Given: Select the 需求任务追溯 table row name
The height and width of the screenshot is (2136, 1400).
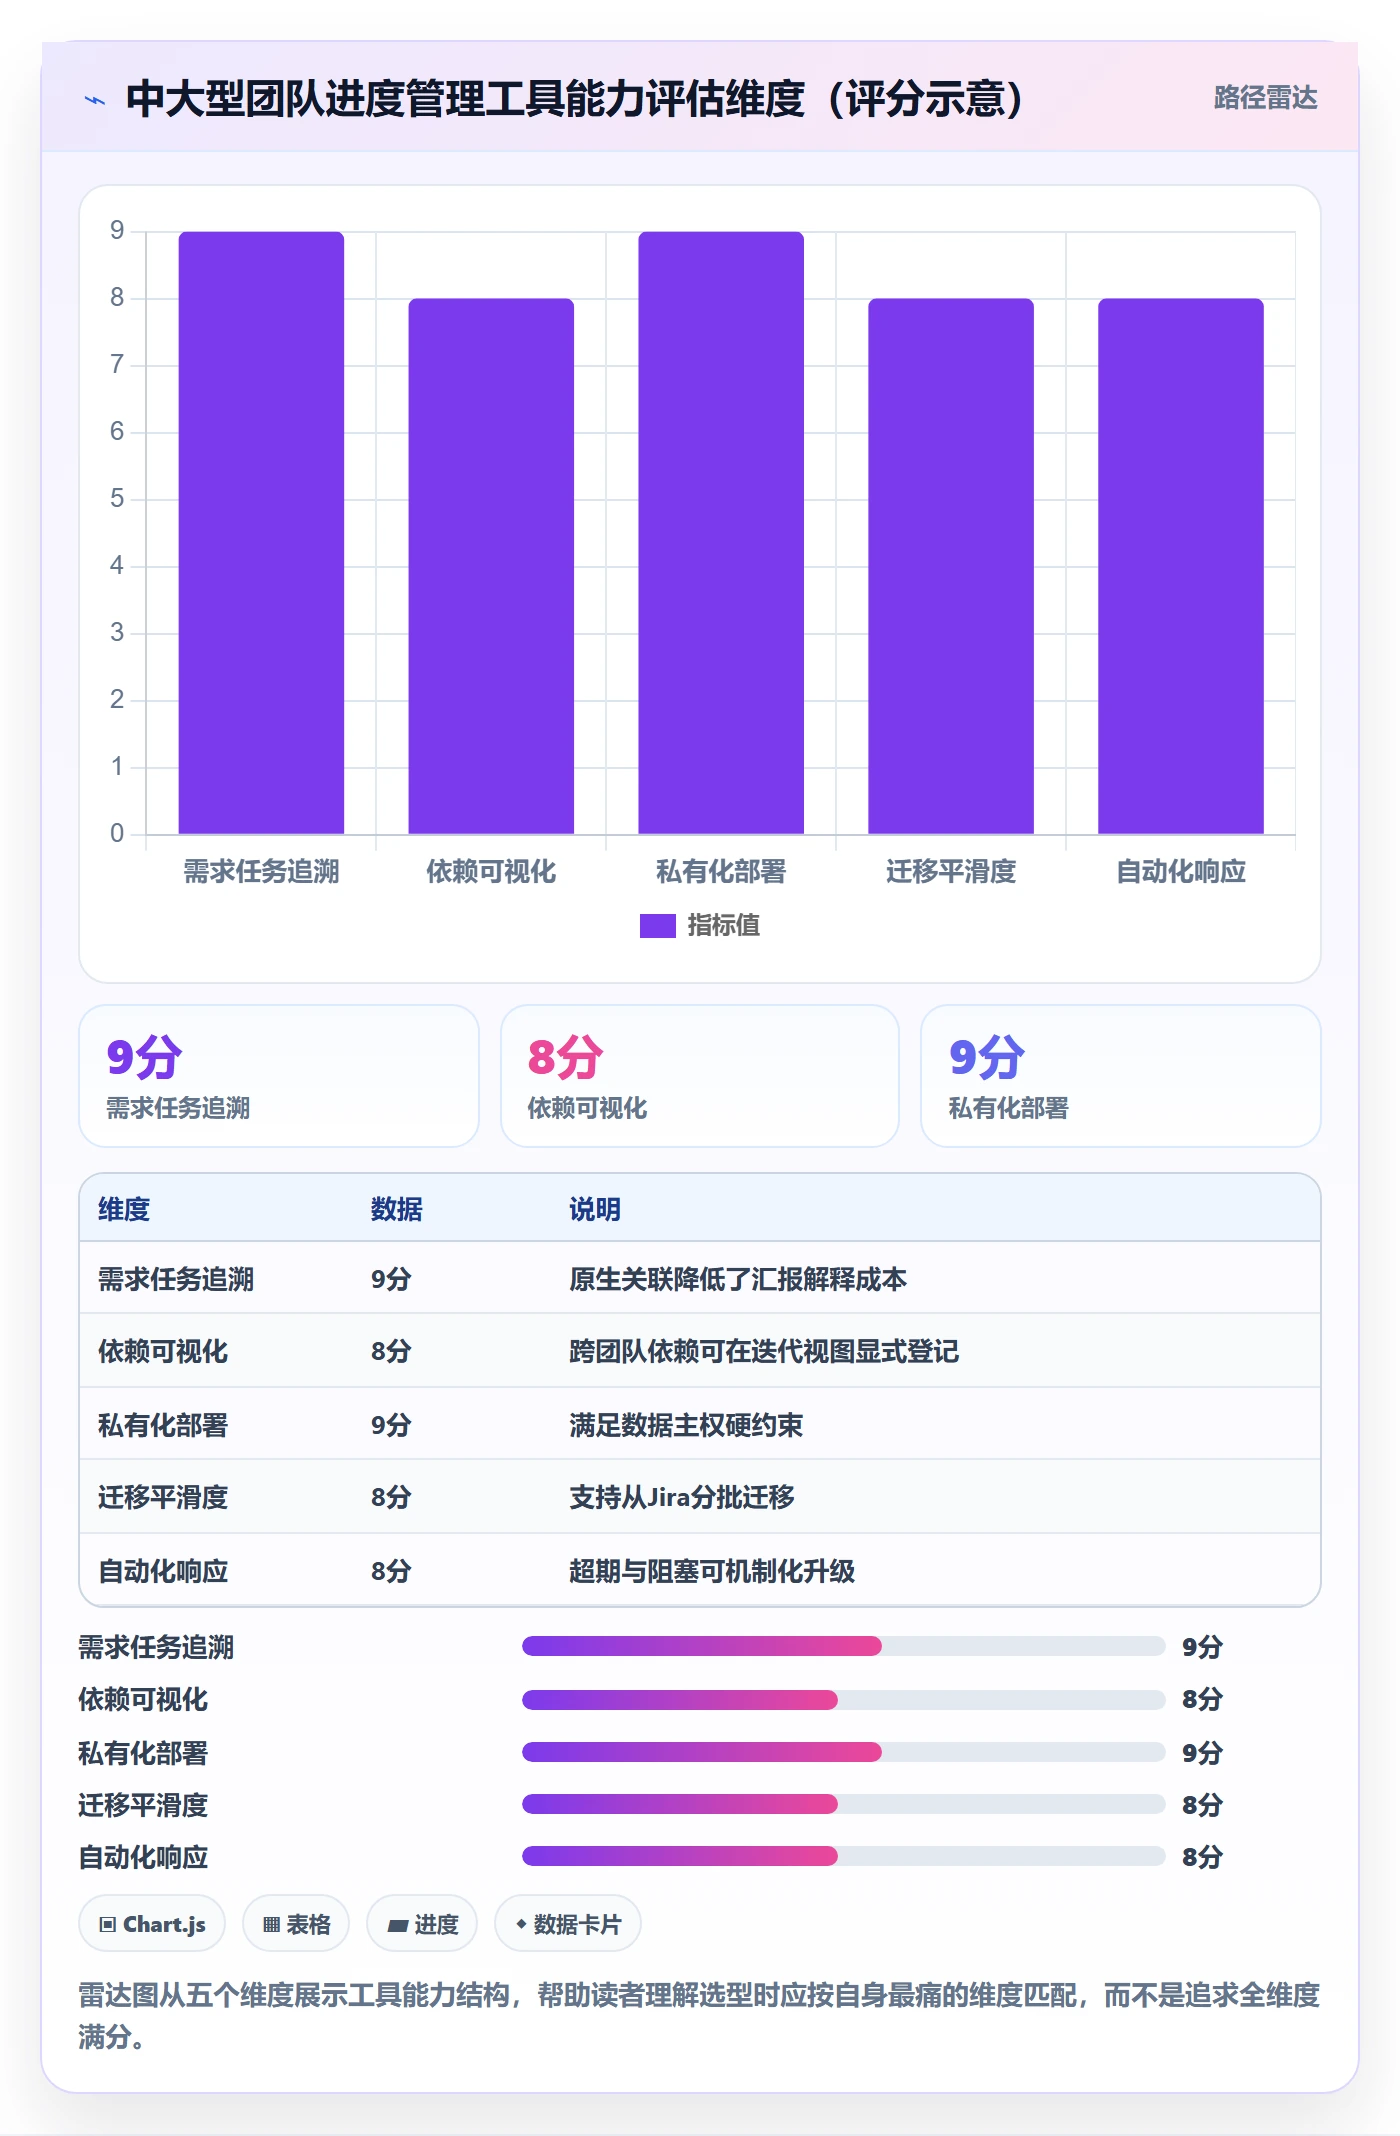Looking at the screenshot, I should click(176, 1279).
